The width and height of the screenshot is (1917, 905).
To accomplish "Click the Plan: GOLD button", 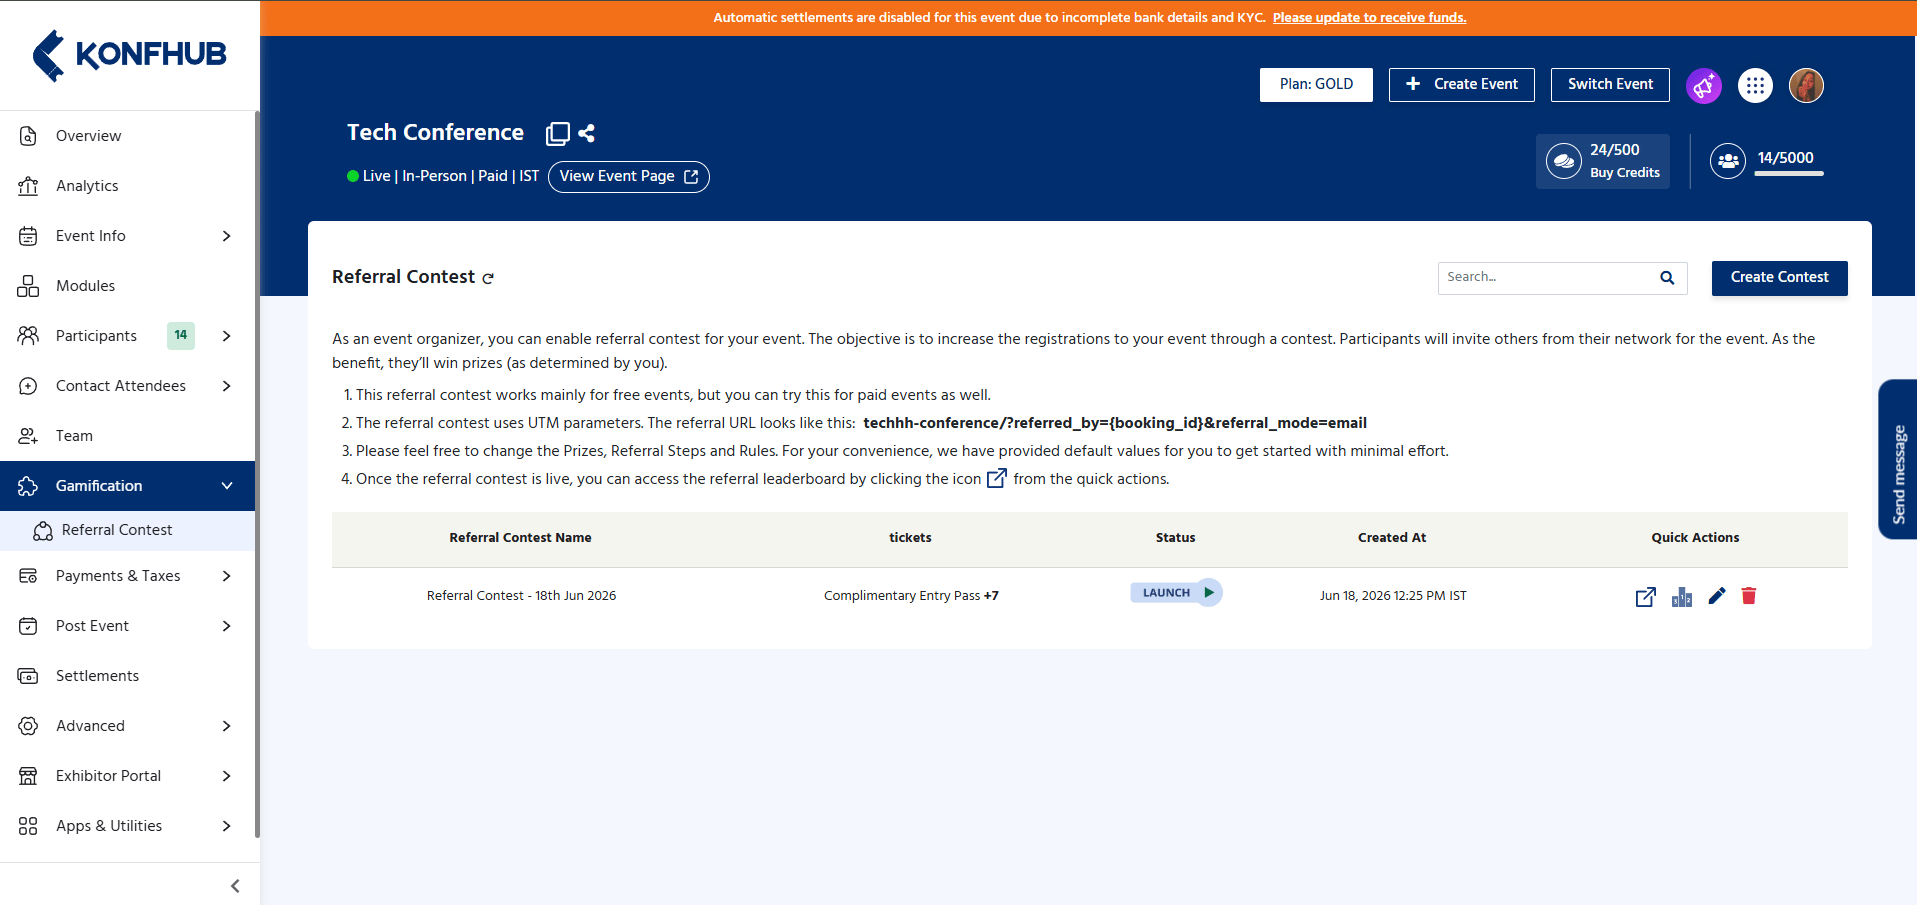I will 1316,85.
